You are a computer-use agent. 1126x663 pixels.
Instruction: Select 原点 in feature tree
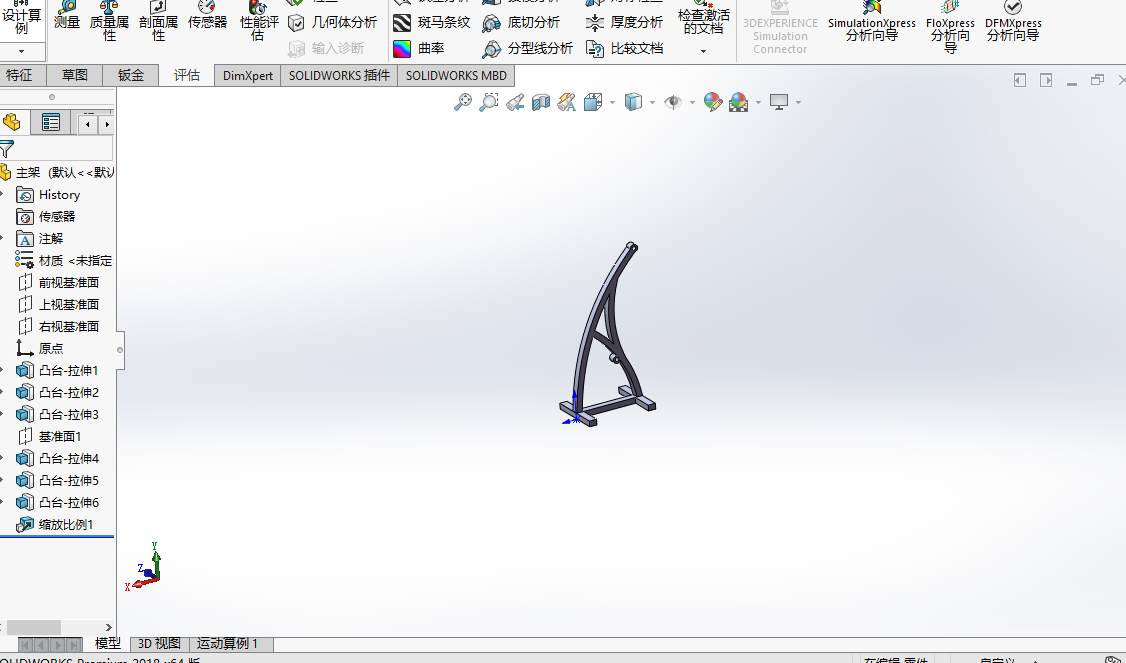point(39,348)
